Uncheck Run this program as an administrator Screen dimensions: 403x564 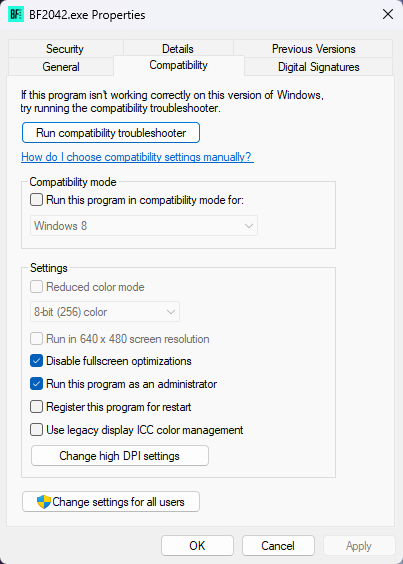[x=36, y=384]
